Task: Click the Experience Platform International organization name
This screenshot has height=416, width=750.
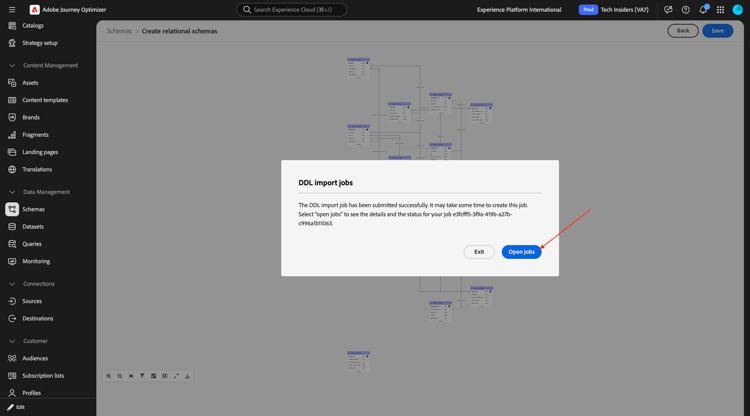Action: coord(519,10)
